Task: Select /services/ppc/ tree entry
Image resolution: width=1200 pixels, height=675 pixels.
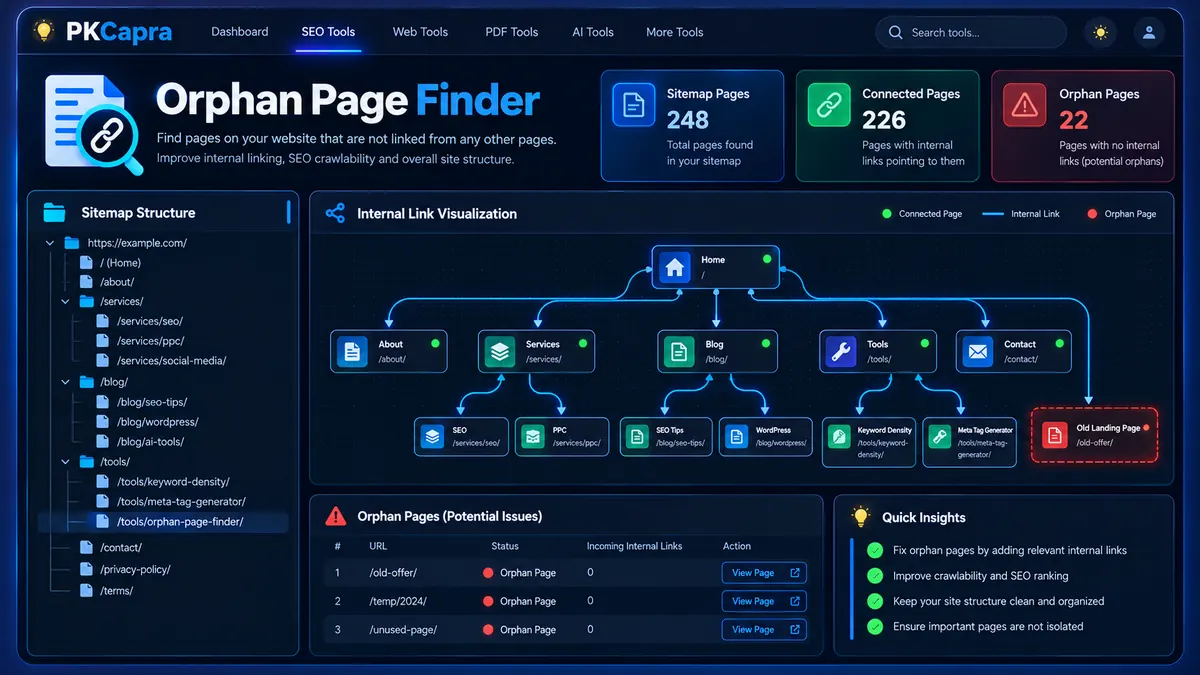Action: [149, 341]
